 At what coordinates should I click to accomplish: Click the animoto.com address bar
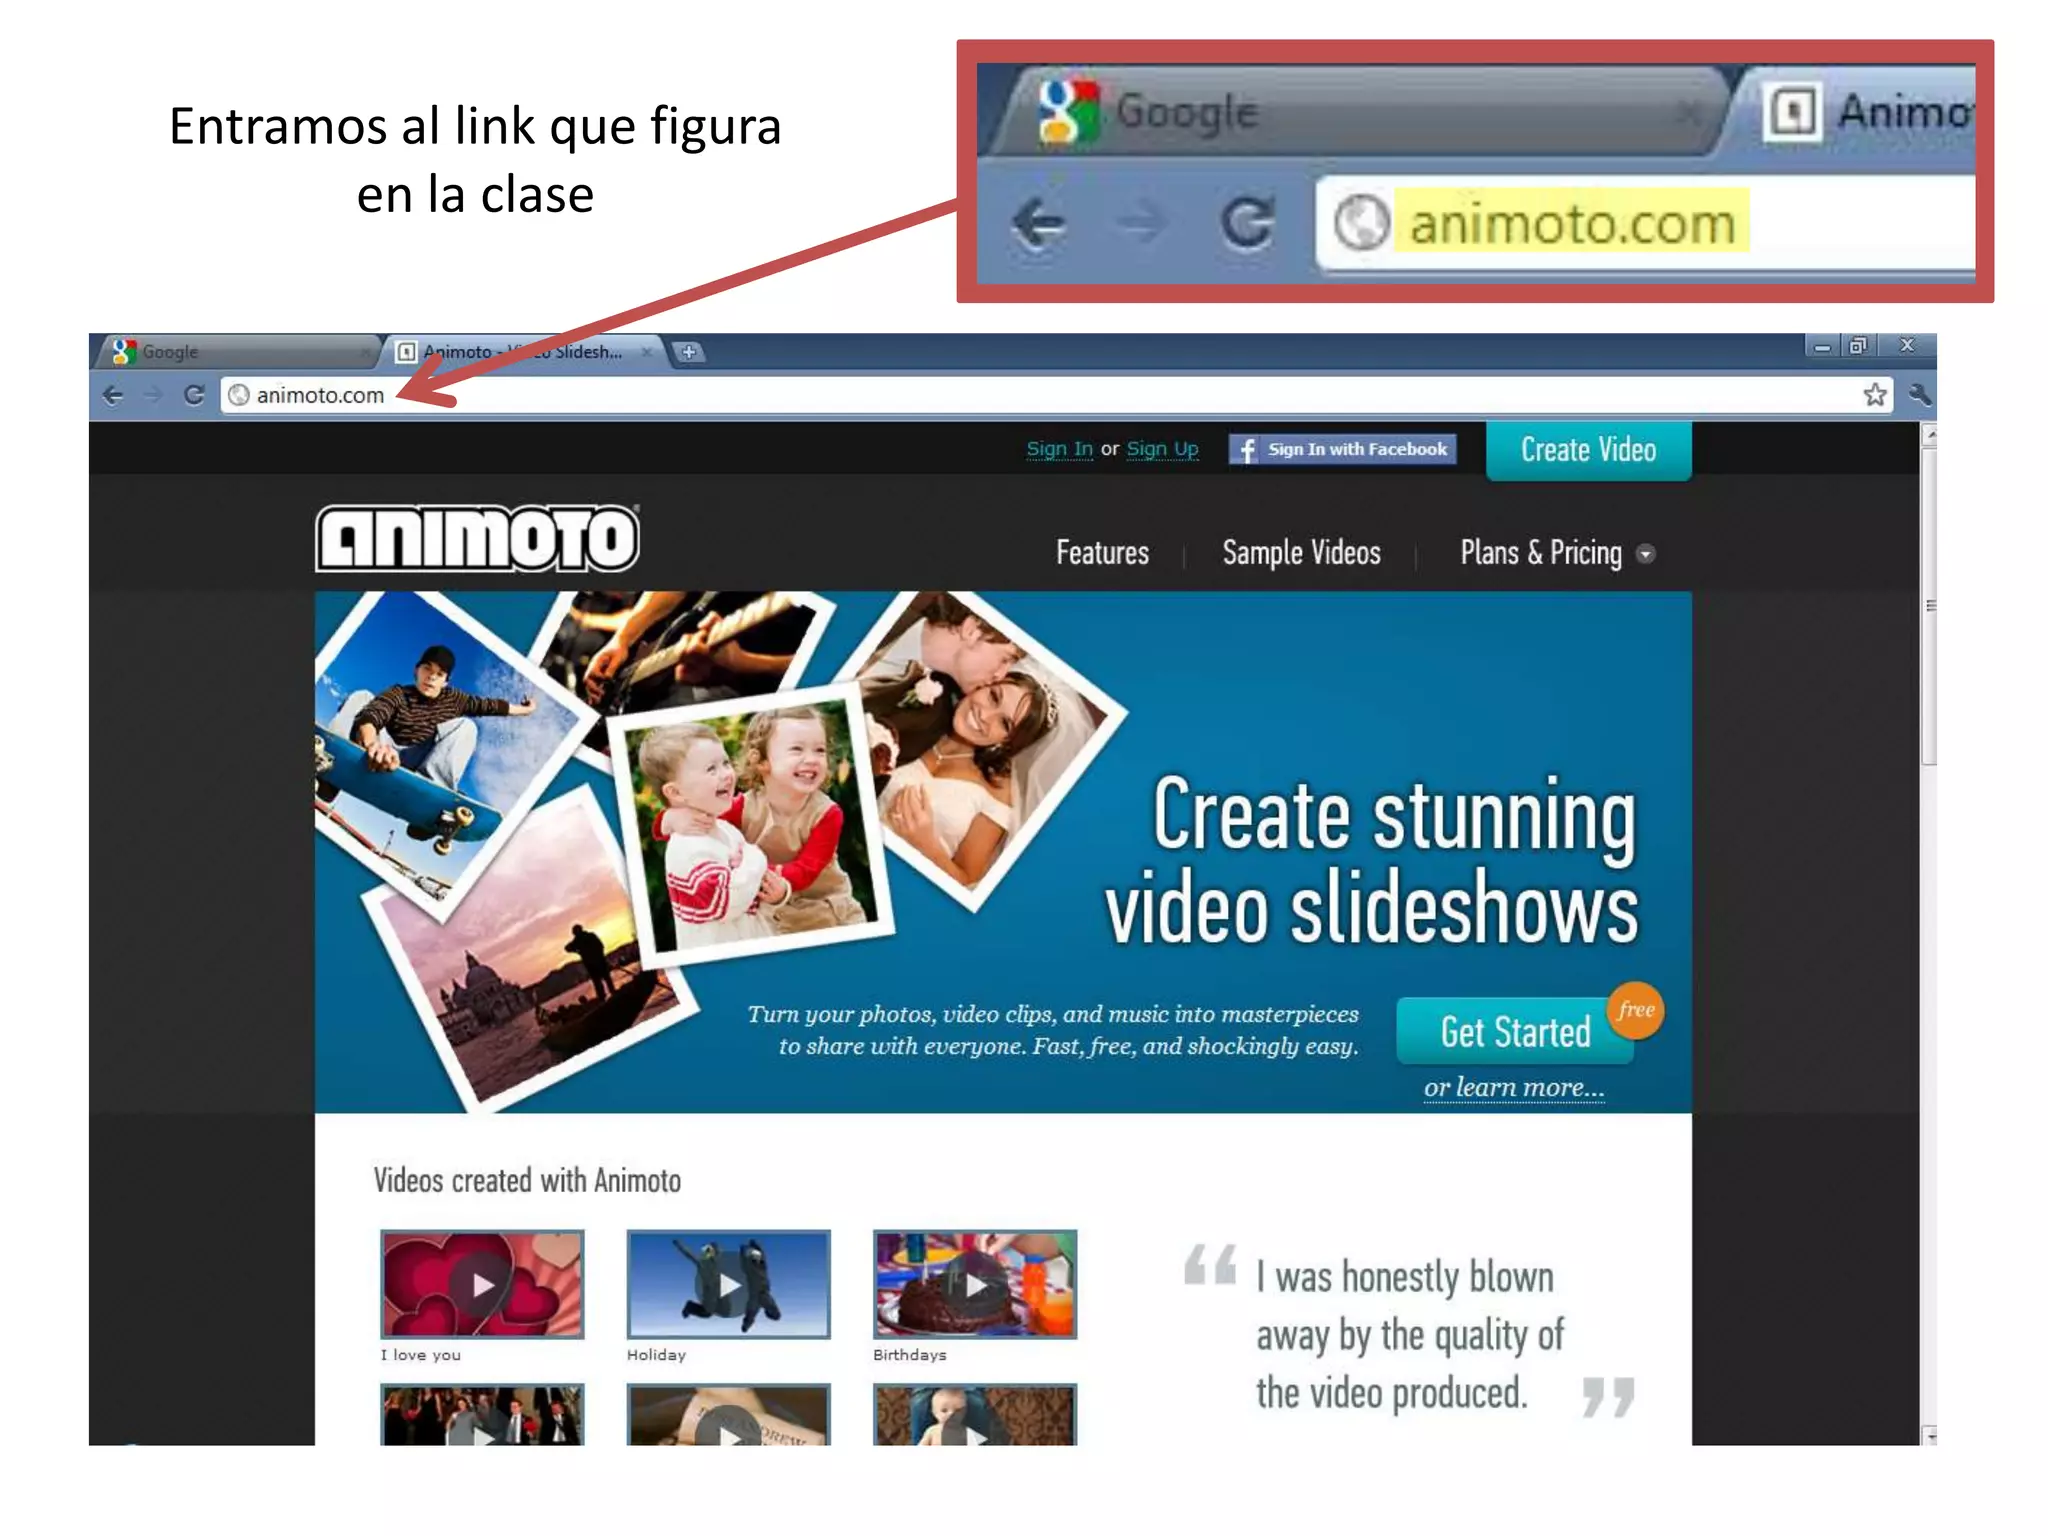(x=1000, y=395)
